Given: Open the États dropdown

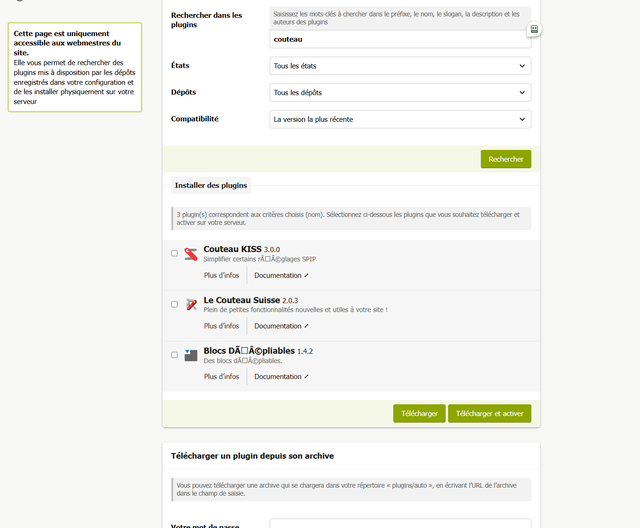Looking at the screenshot, I should tap(400, 66).
